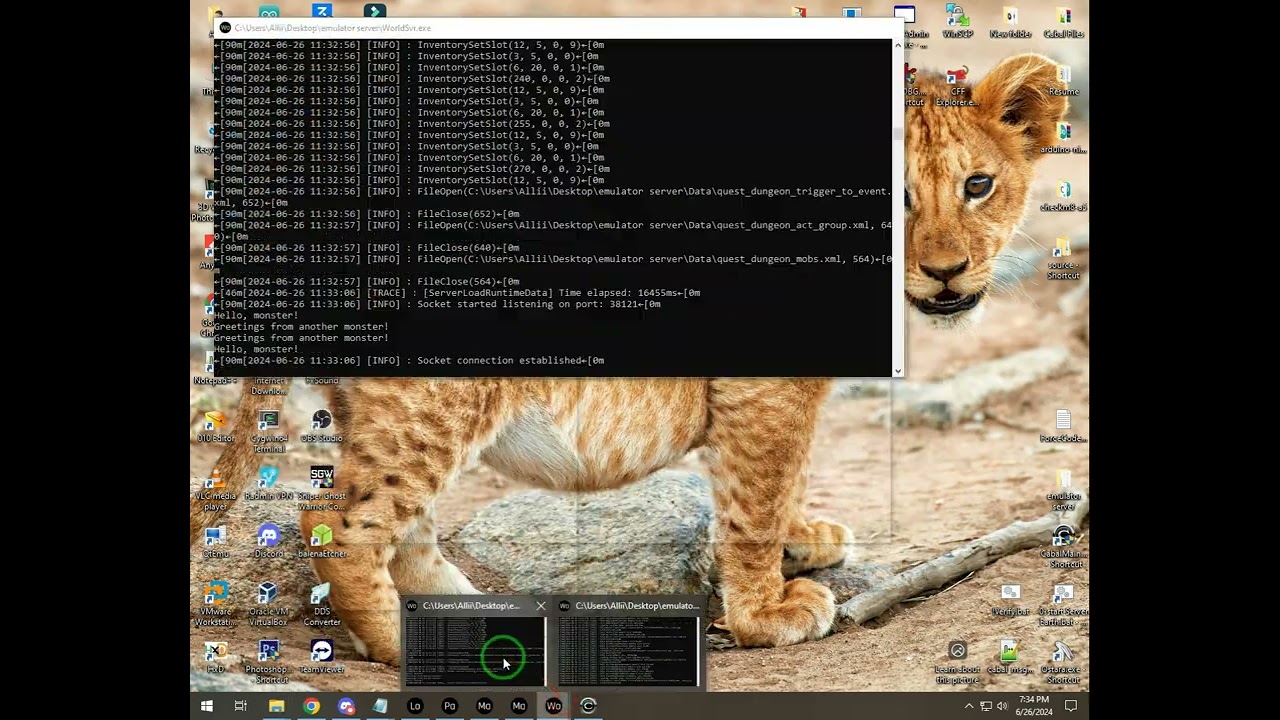This screenshot has height=720, width=1280.
Task: Click the ServerLoadRuntimeData time elapsed line
Action: (457, 293)
